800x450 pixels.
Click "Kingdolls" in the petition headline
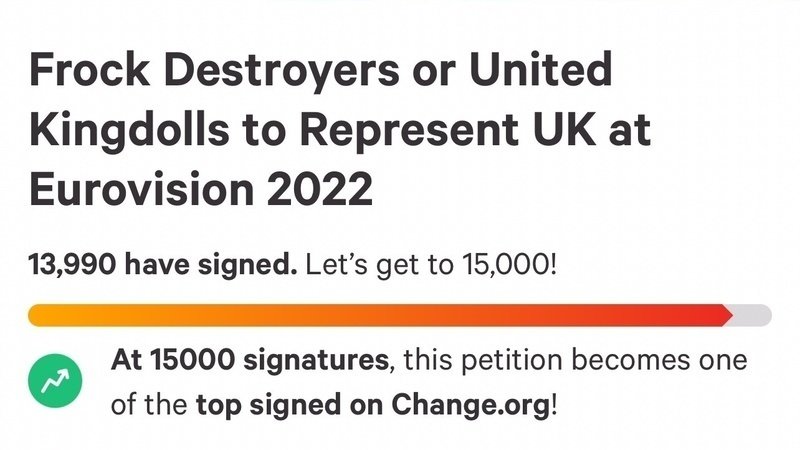click(x=133, y=131)
